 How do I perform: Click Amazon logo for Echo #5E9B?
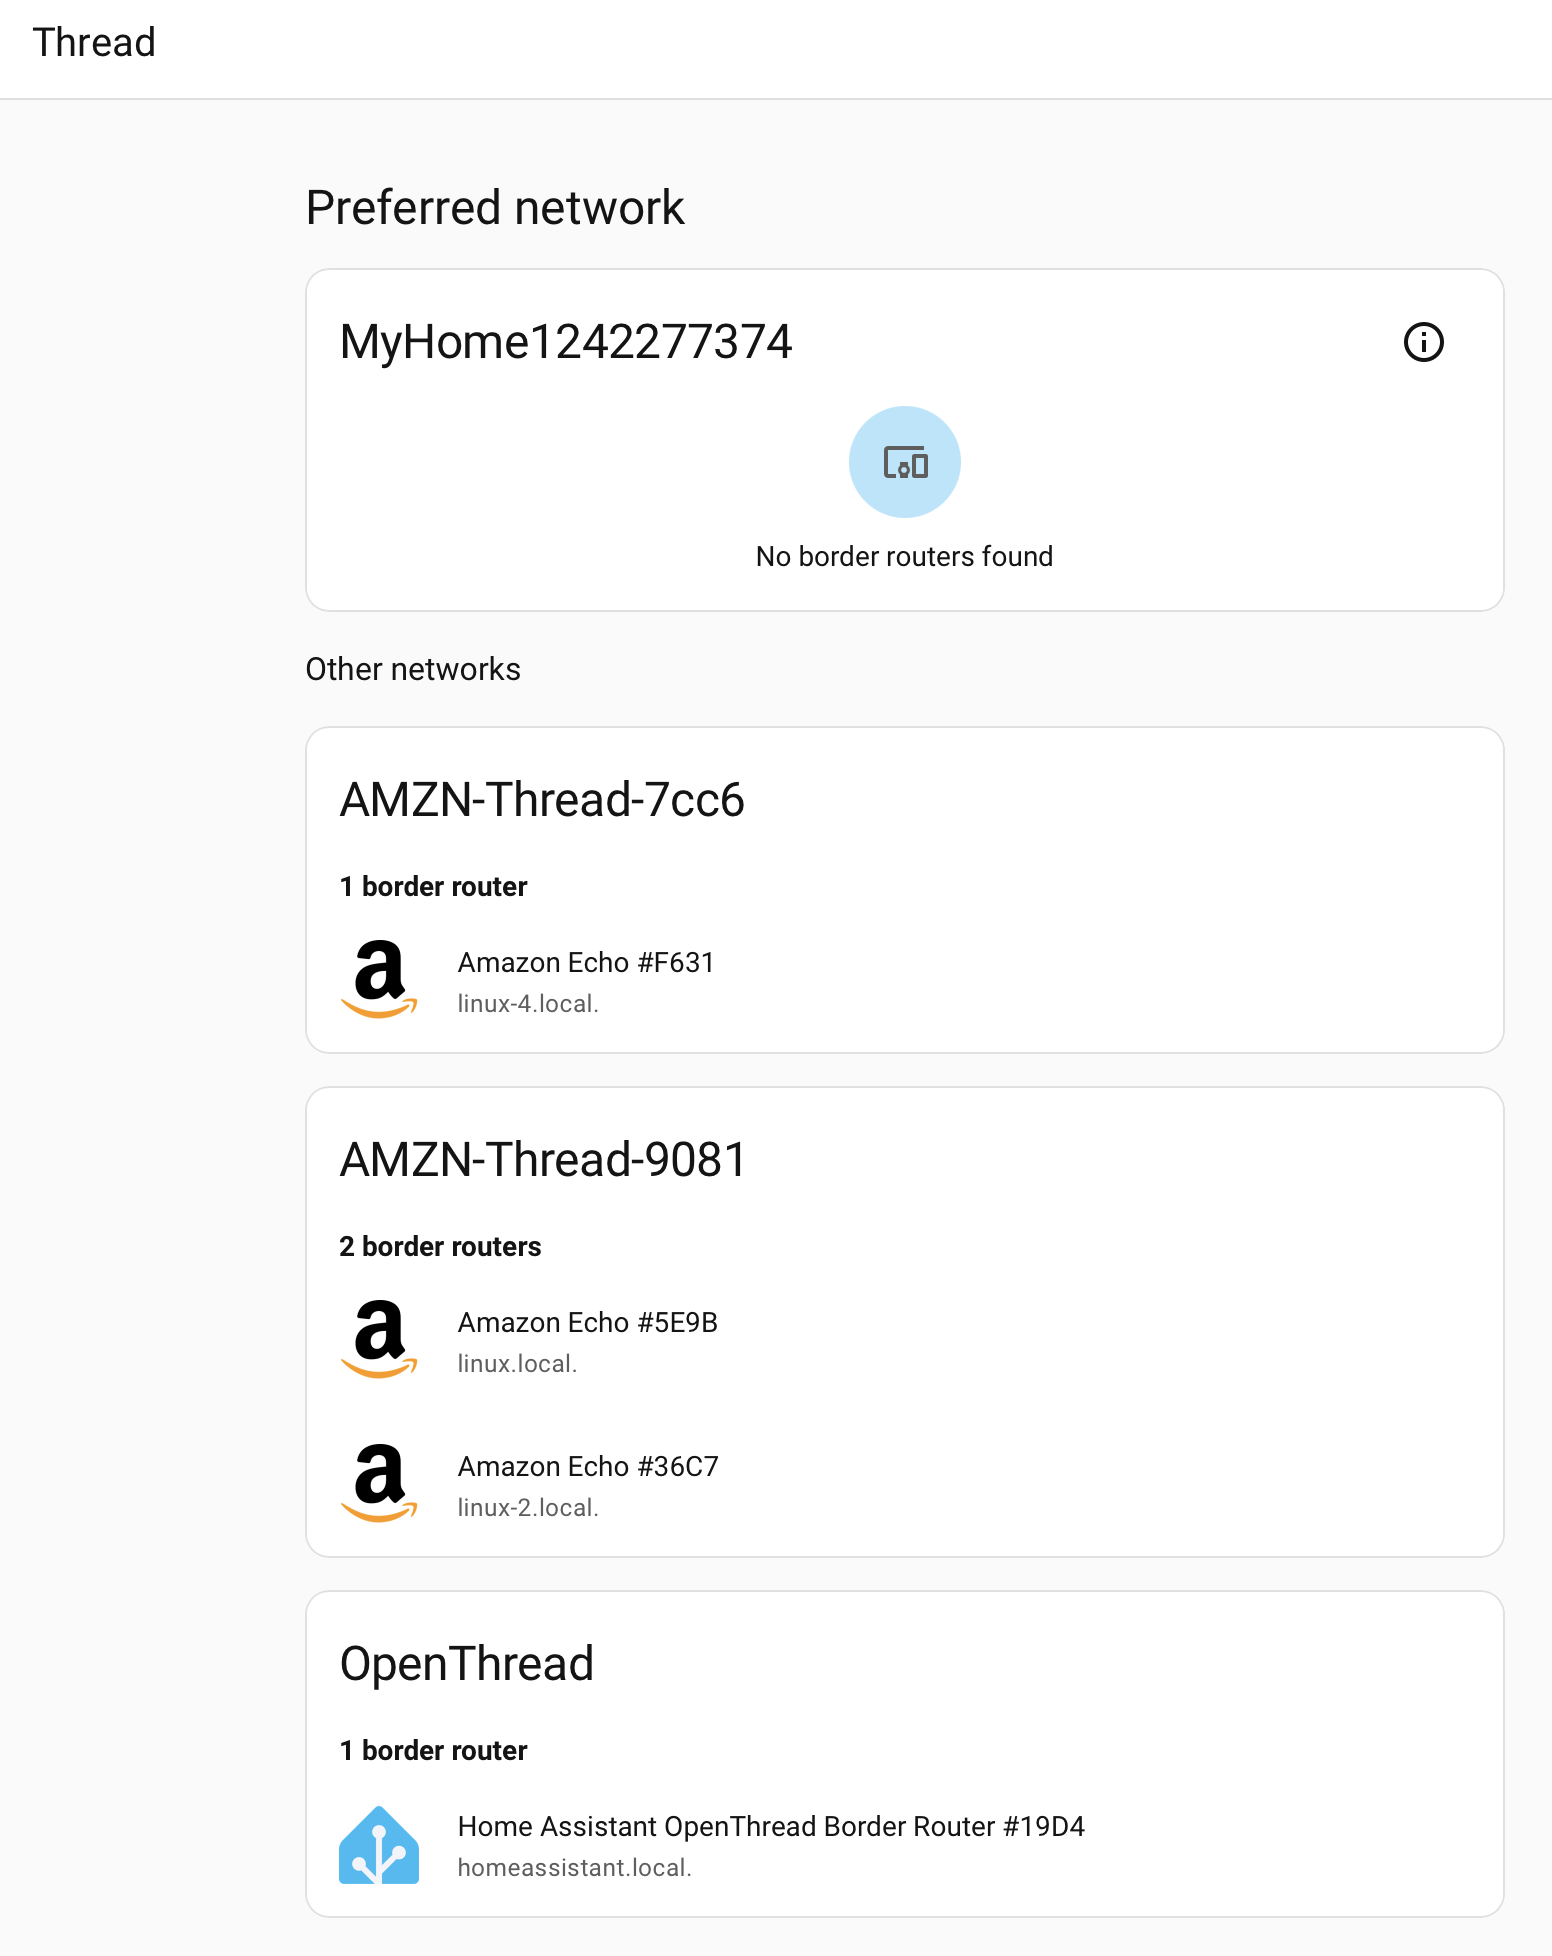coord(379,1339)
